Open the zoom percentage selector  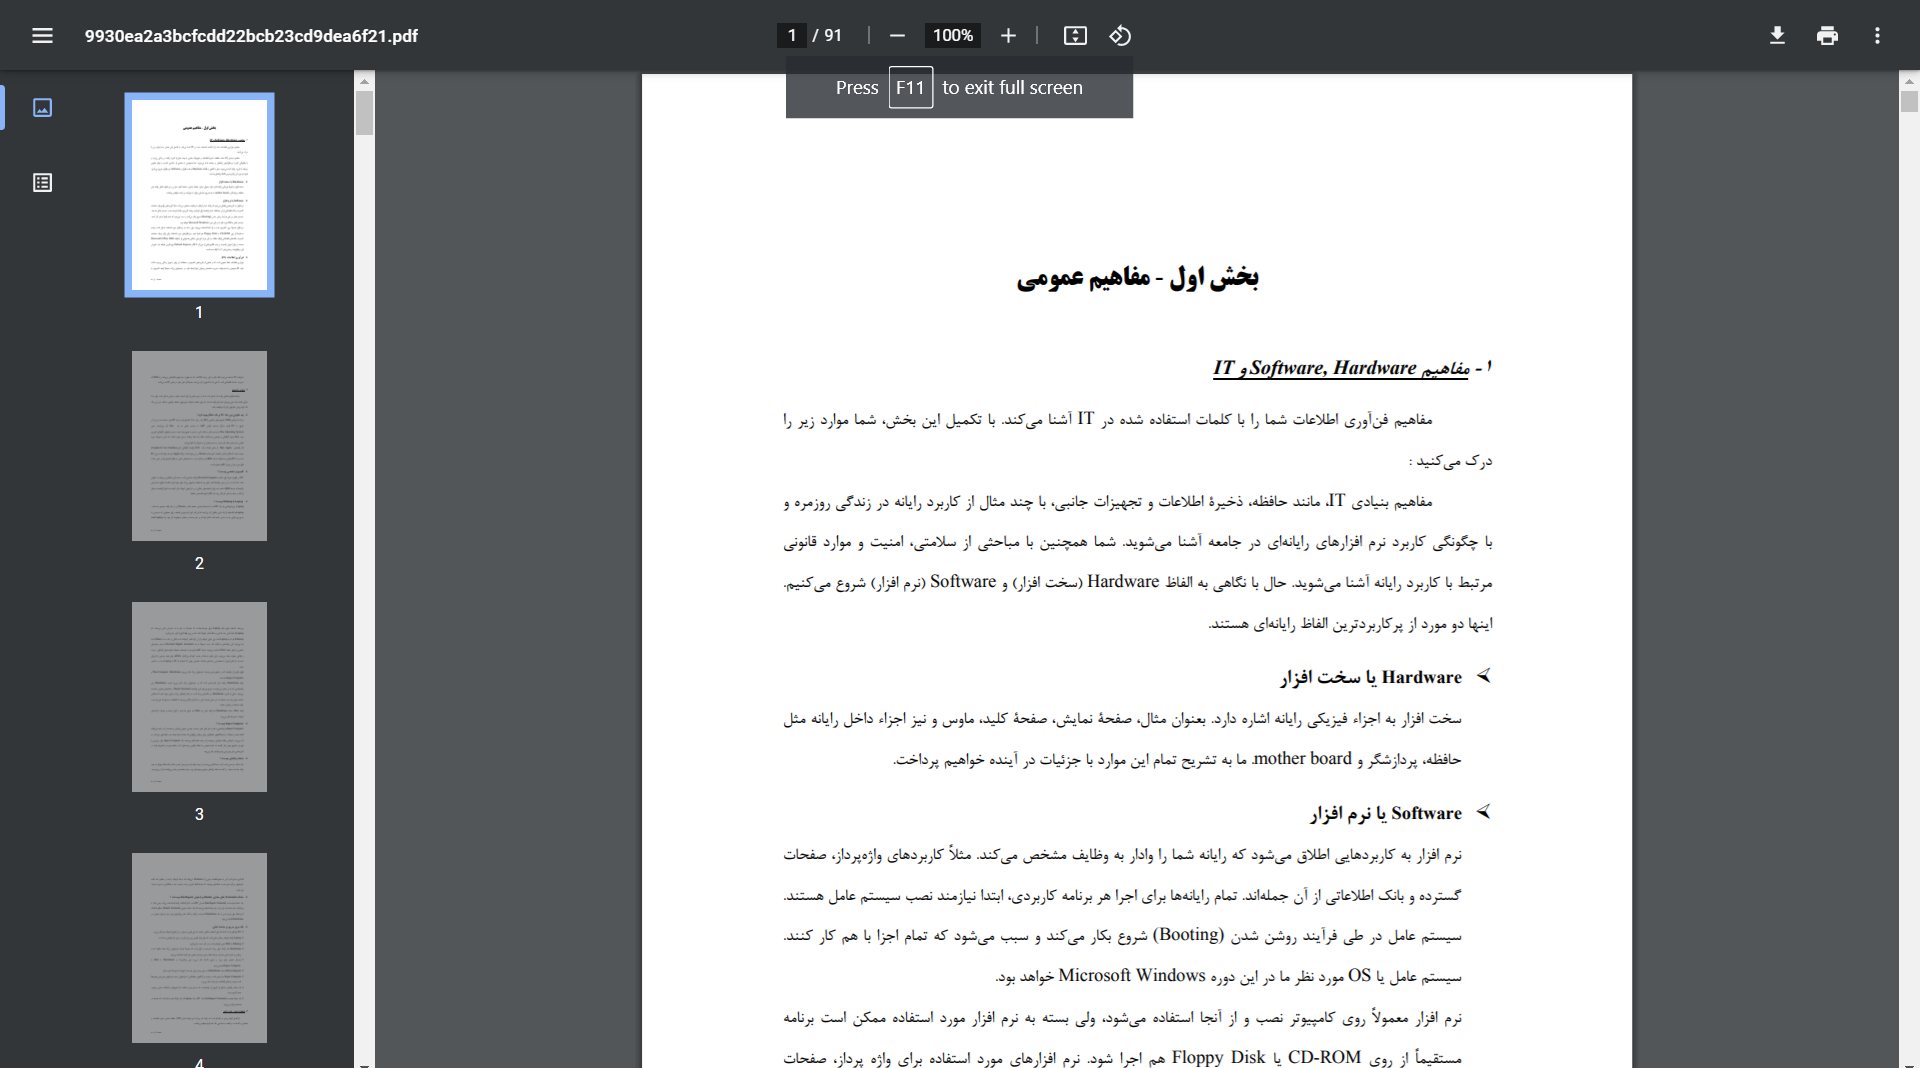[951, 36]
